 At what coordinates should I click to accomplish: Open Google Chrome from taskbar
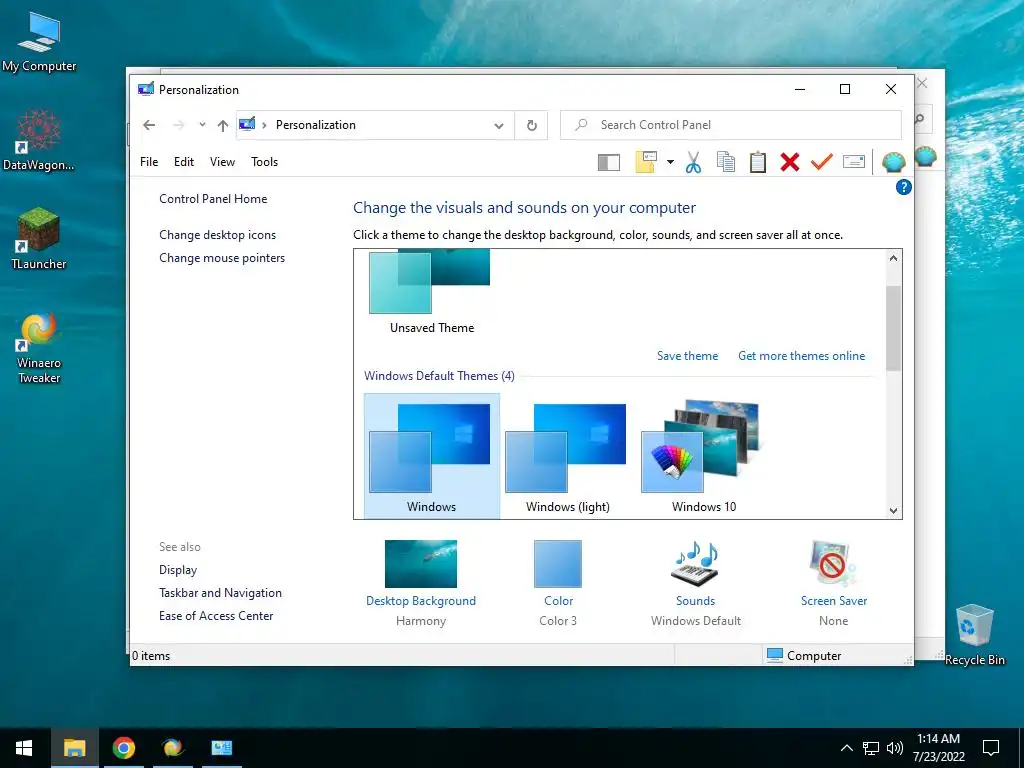[123, 748]
